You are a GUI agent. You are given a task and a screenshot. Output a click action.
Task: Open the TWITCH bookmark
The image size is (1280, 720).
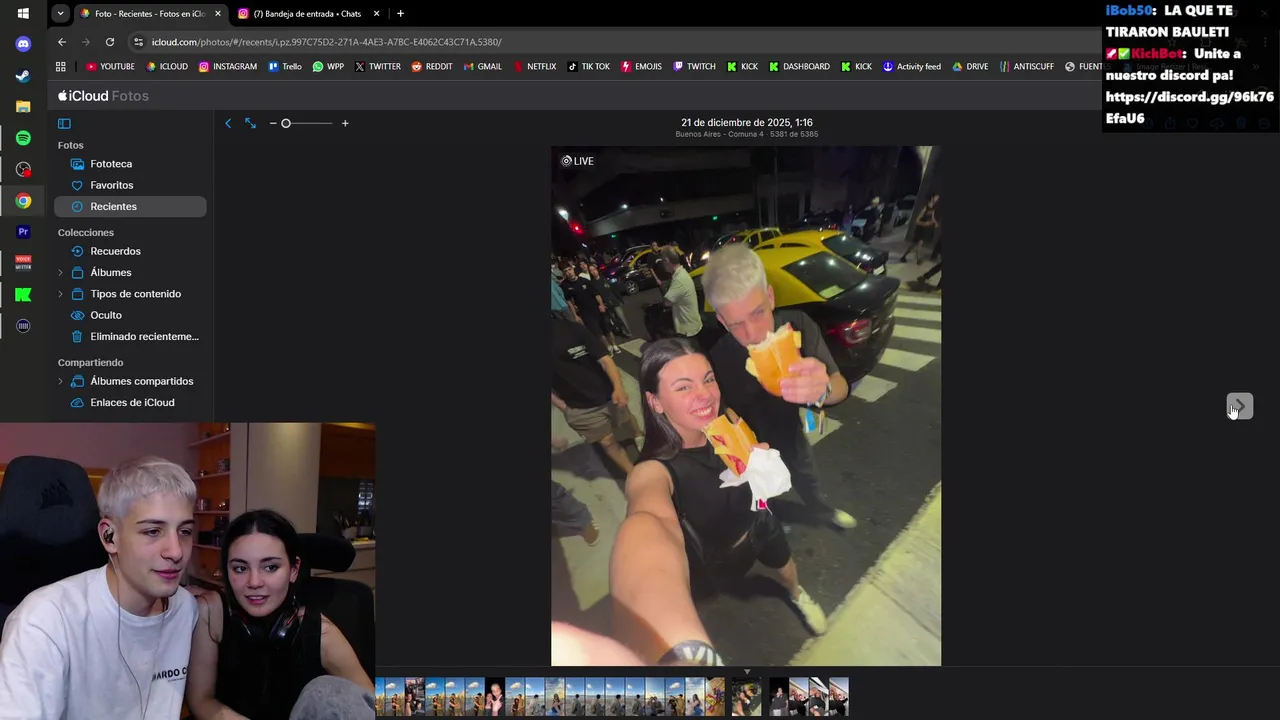click(694, 67)
